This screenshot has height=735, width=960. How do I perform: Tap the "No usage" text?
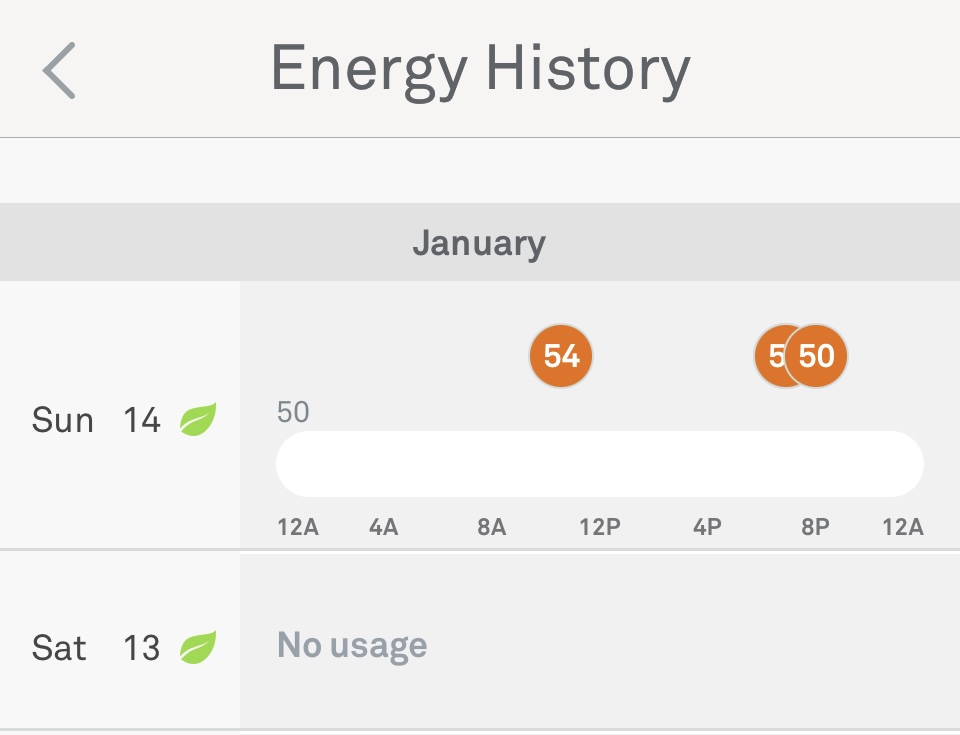(352, 646)
